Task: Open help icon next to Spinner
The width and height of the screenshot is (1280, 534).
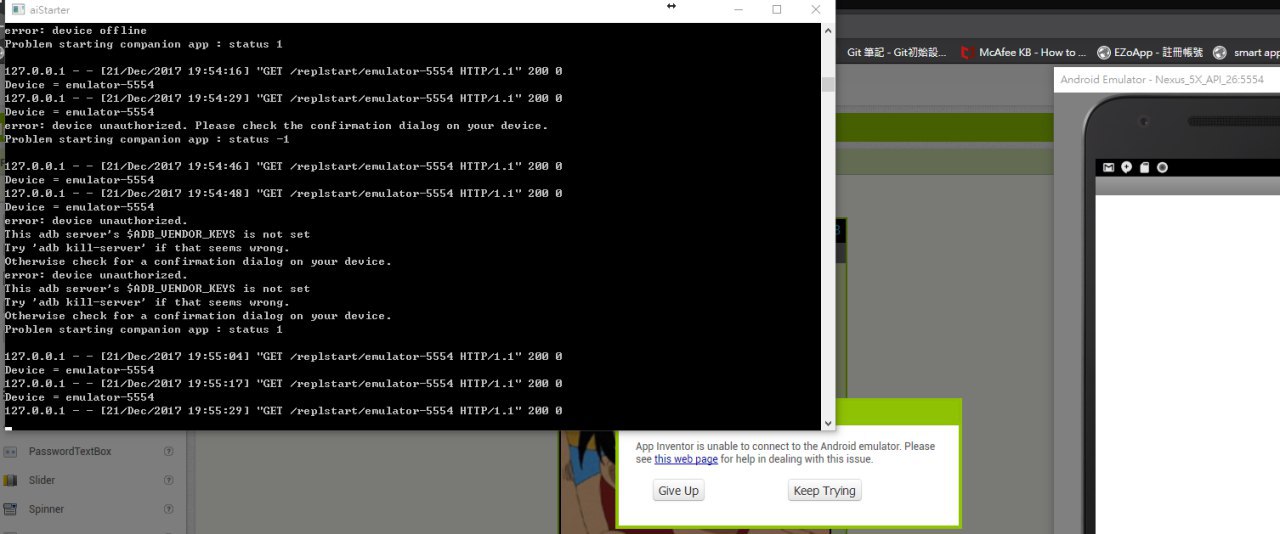Action: point(169,510)
